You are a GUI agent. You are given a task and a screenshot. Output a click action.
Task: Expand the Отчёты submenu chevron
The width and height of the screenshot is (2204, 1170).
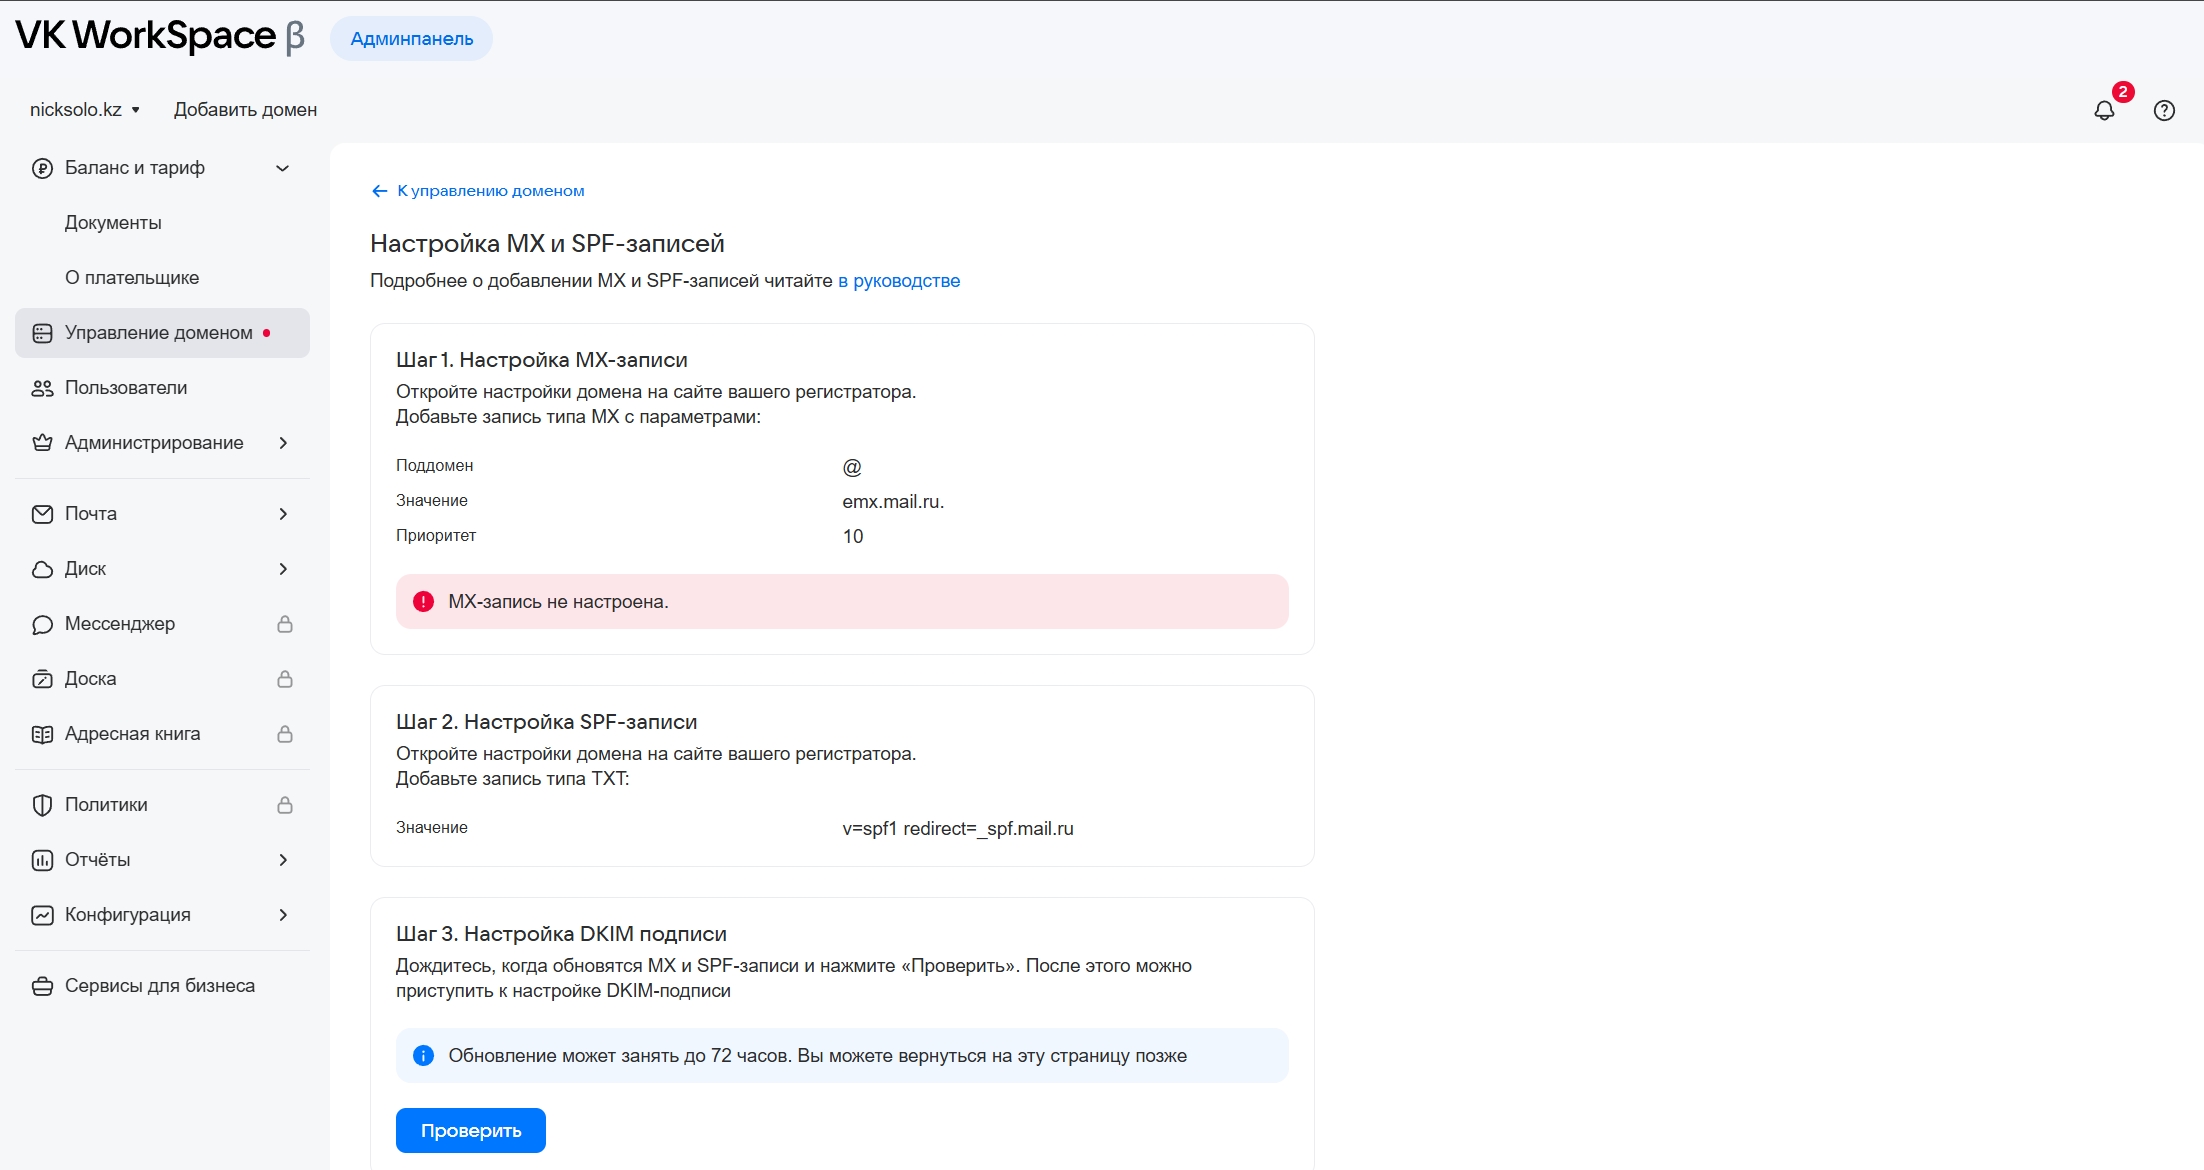[283, 860]
